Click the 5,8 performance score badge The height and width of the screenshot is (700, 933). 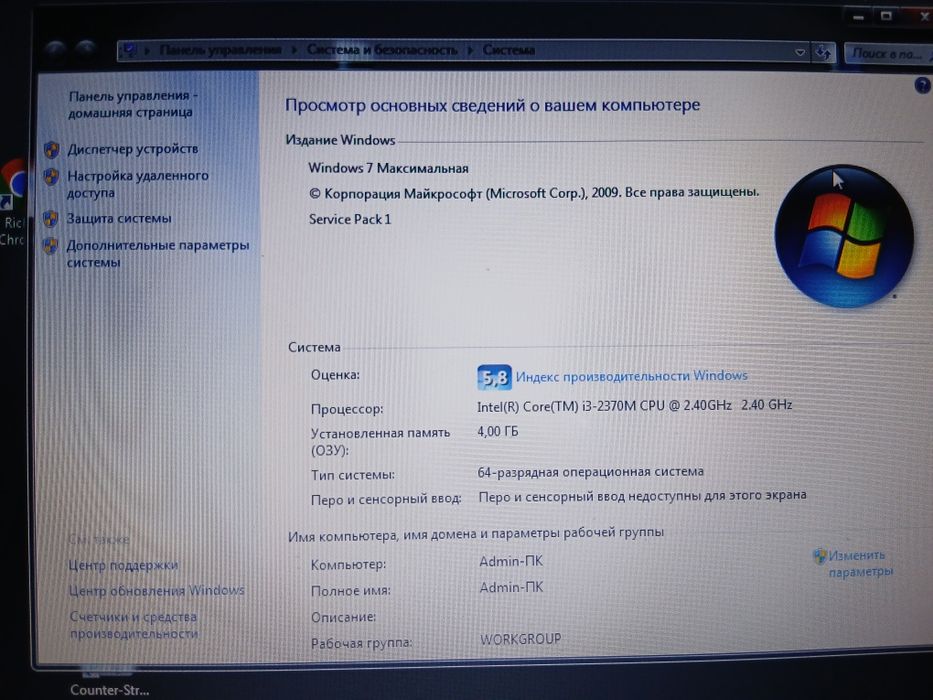[x=494, y=377]
